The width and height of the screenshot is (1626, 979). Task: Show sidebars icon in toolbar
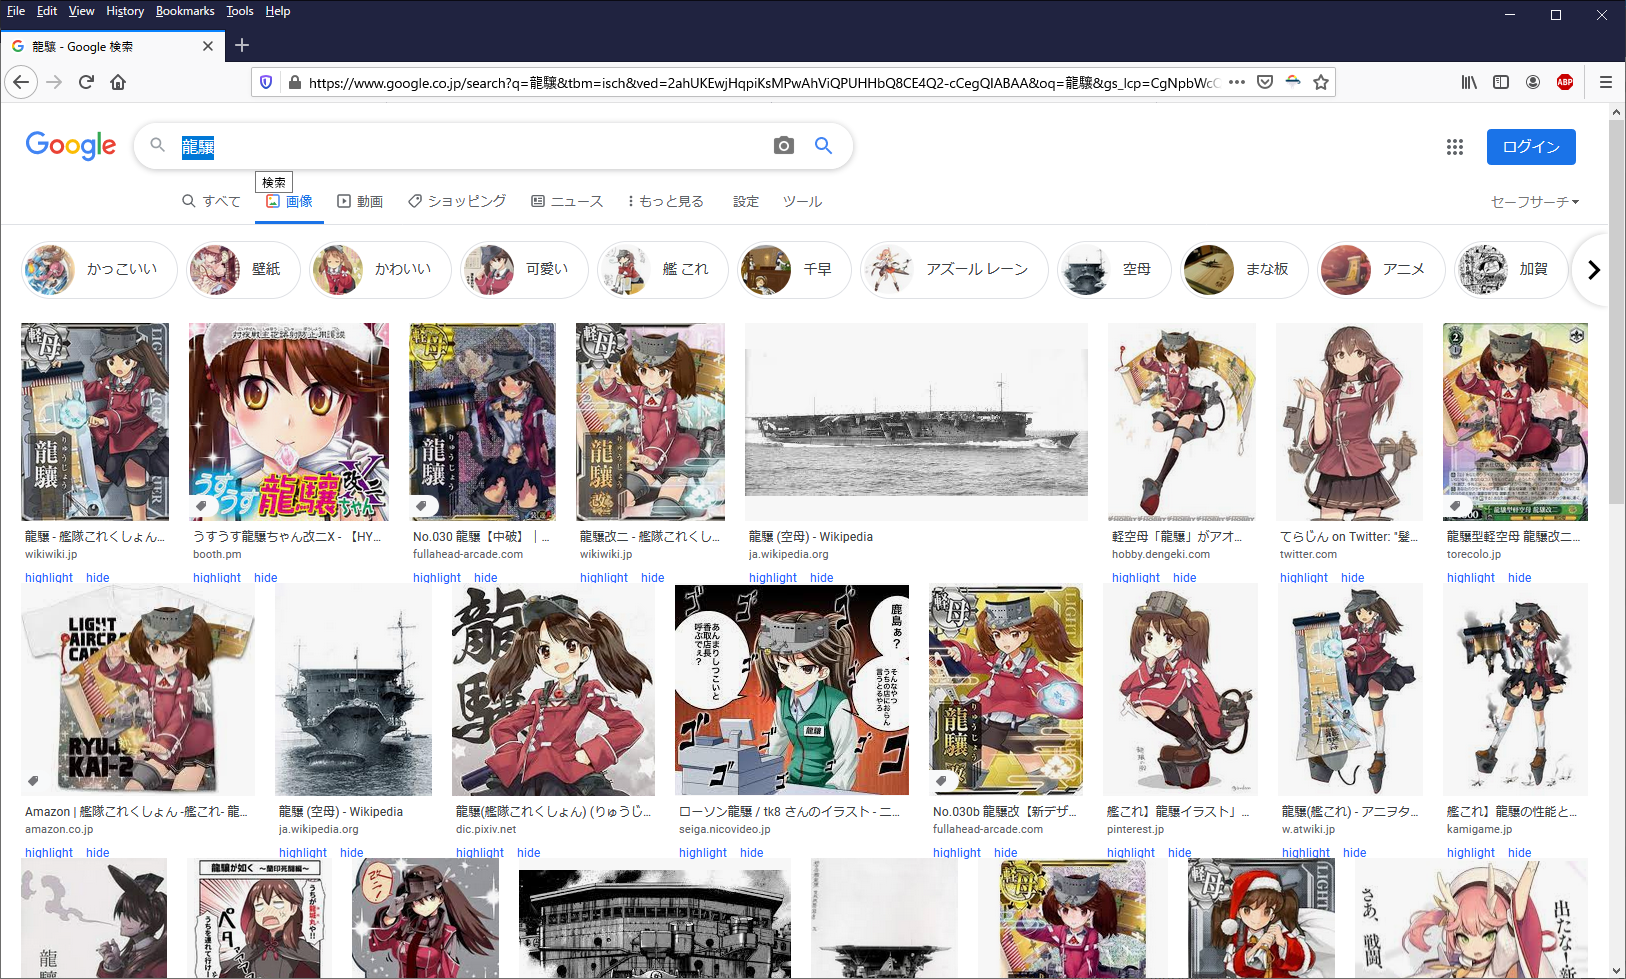(x=1501, y=82)
